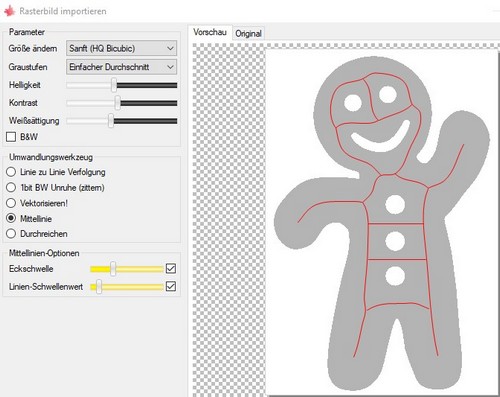
Task: Click the Graustufen label
Action: point(28,67)
